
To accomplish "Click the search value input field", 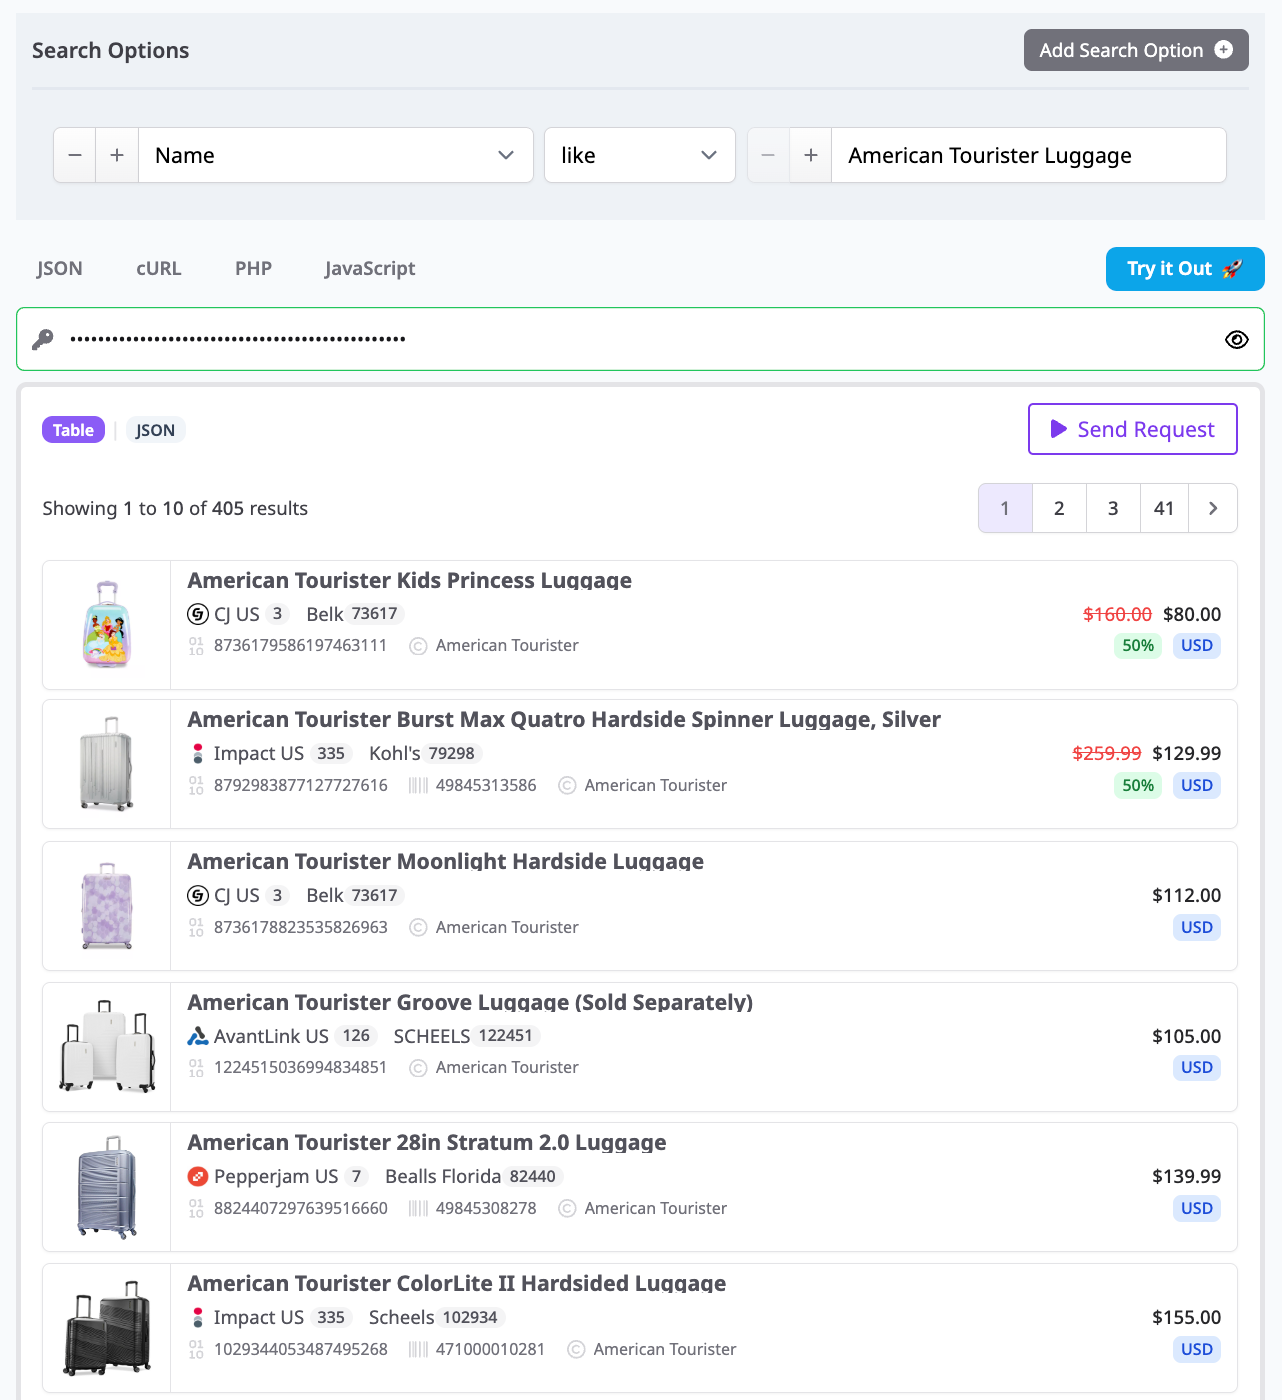I will pyautogui.click(x=1028, y=155).
